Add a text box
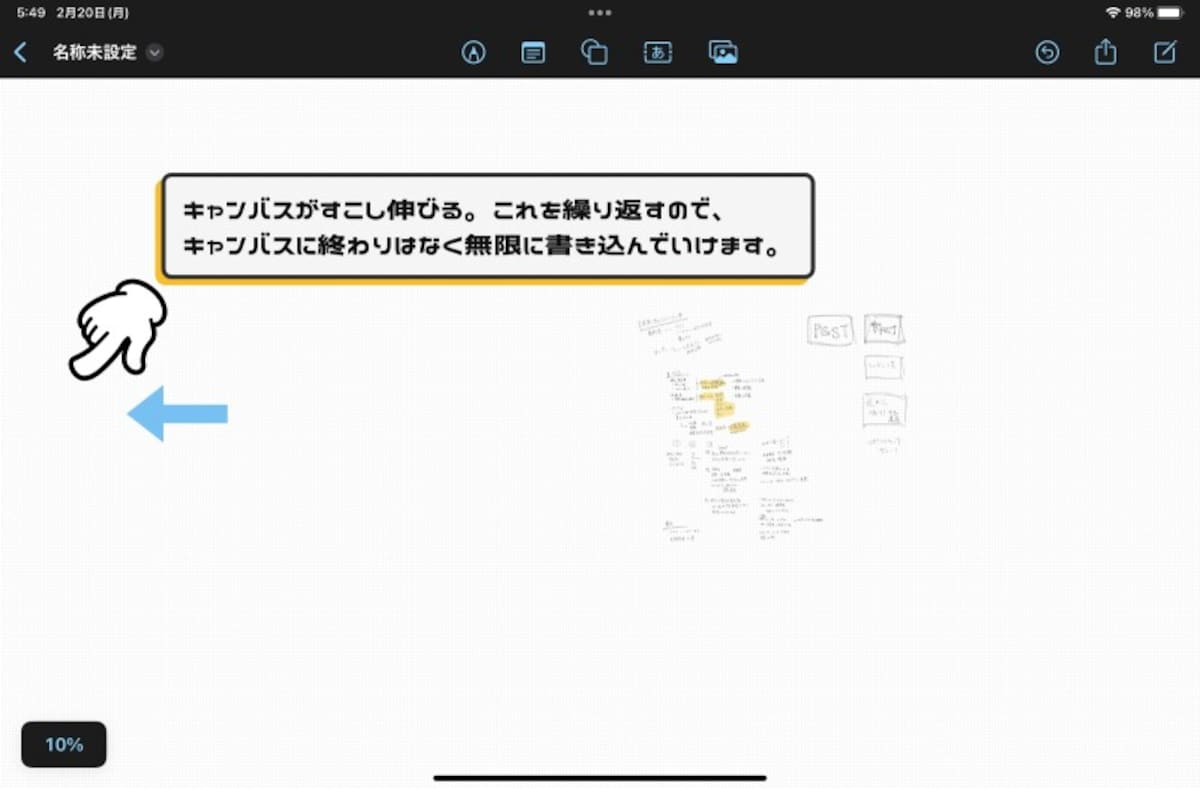The image size is (1200, 789). pos(657,53)
